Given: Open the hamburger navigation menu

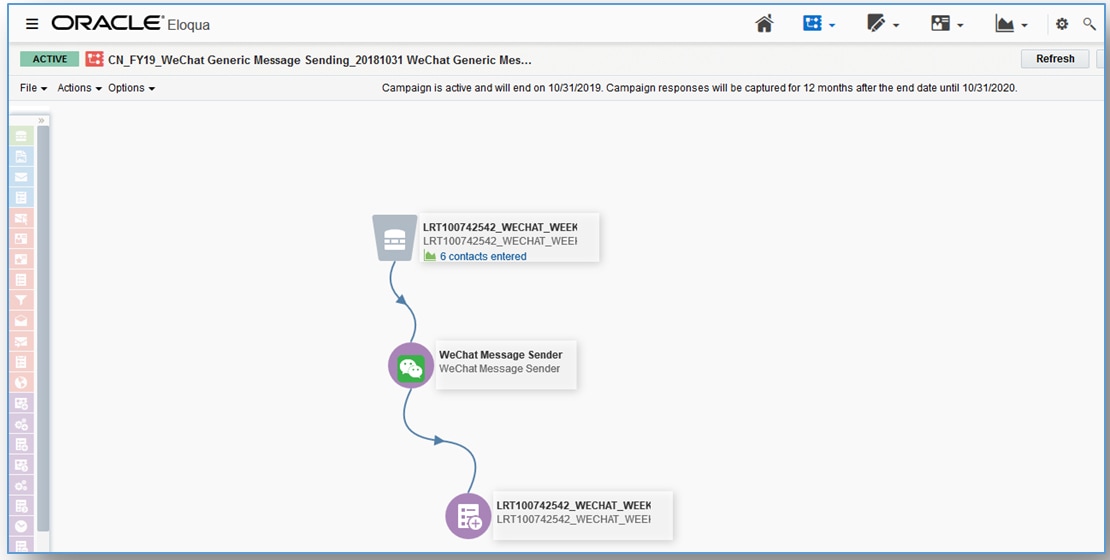Looking at the screenshot, I should [32, 24].
